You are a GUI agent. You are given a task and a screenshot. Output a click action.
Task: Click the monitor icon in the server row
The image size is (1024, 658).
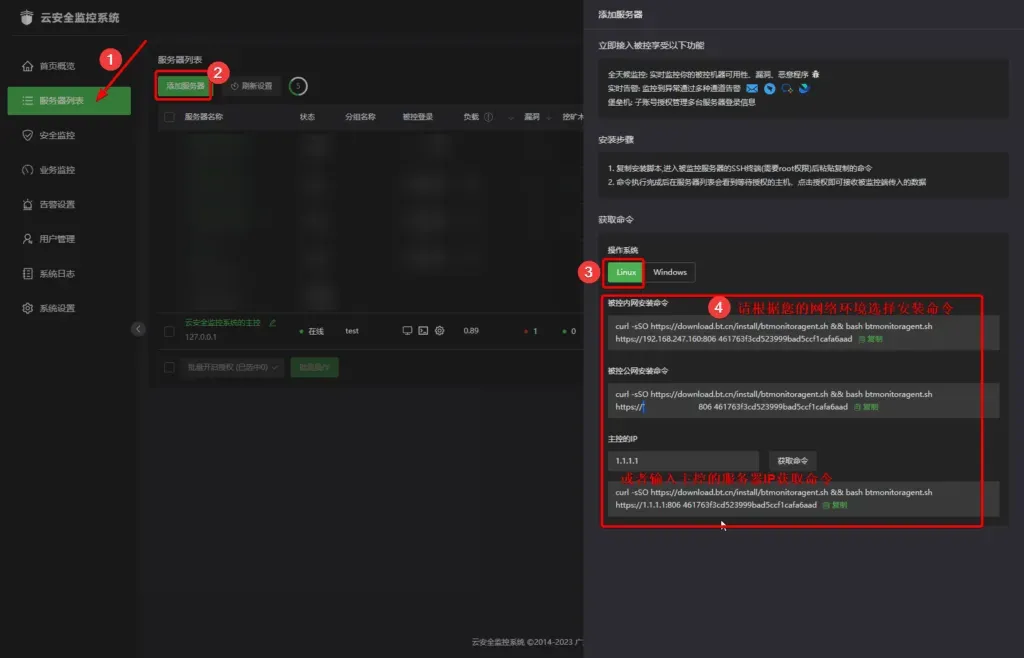(407, 330)
